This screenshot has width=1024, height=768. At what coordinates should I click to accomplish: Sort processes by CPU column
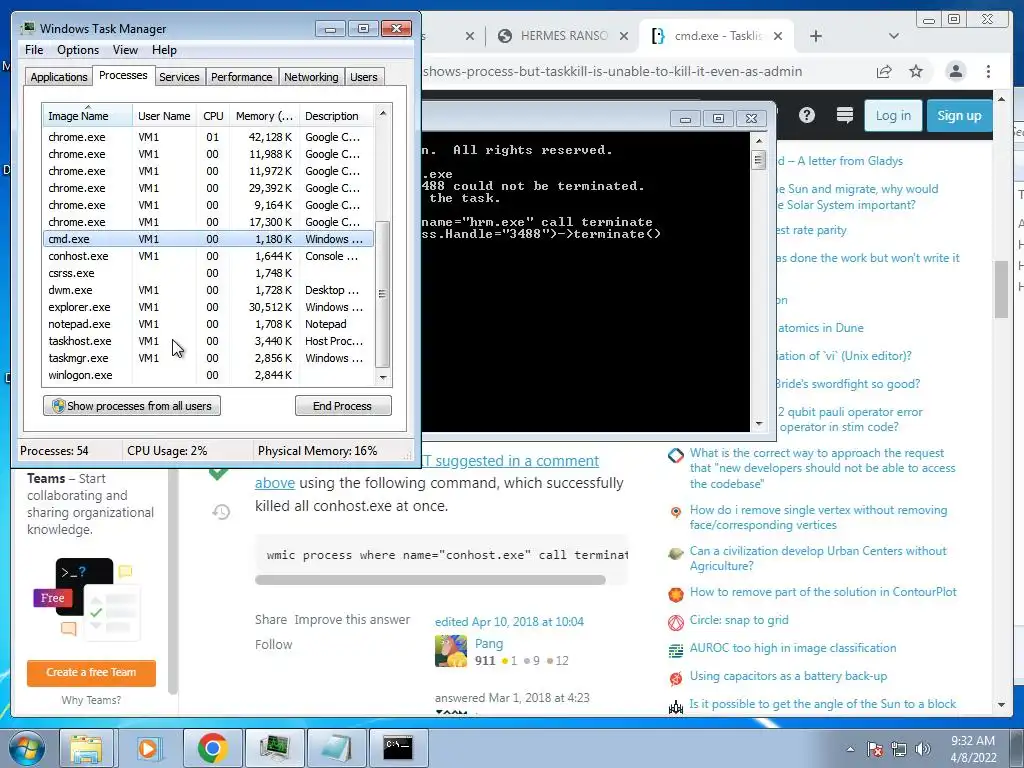(213, 116)
